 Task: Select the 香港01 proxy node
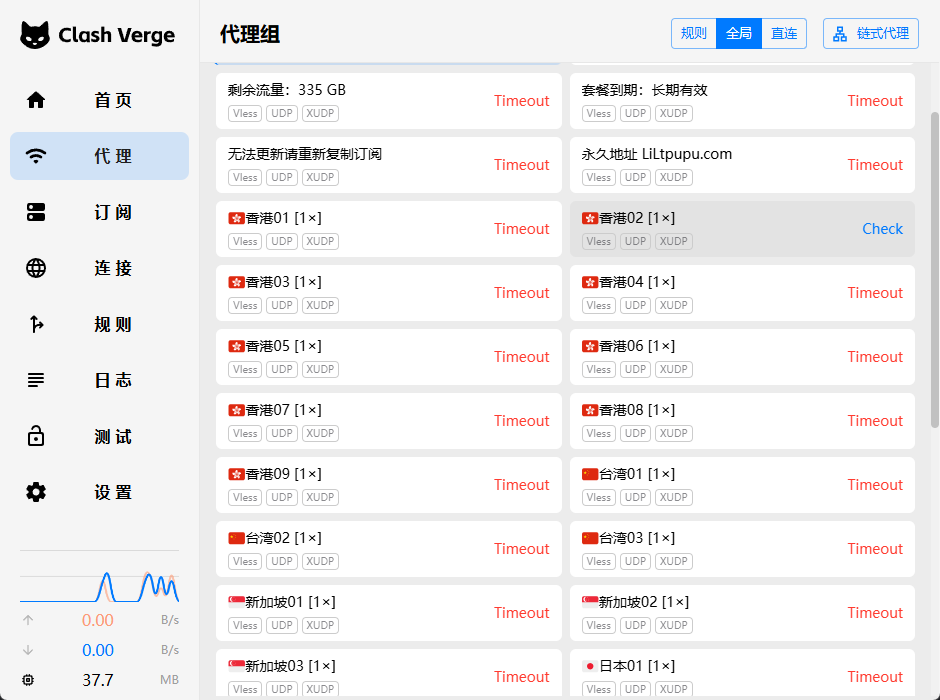click(350, 228)
